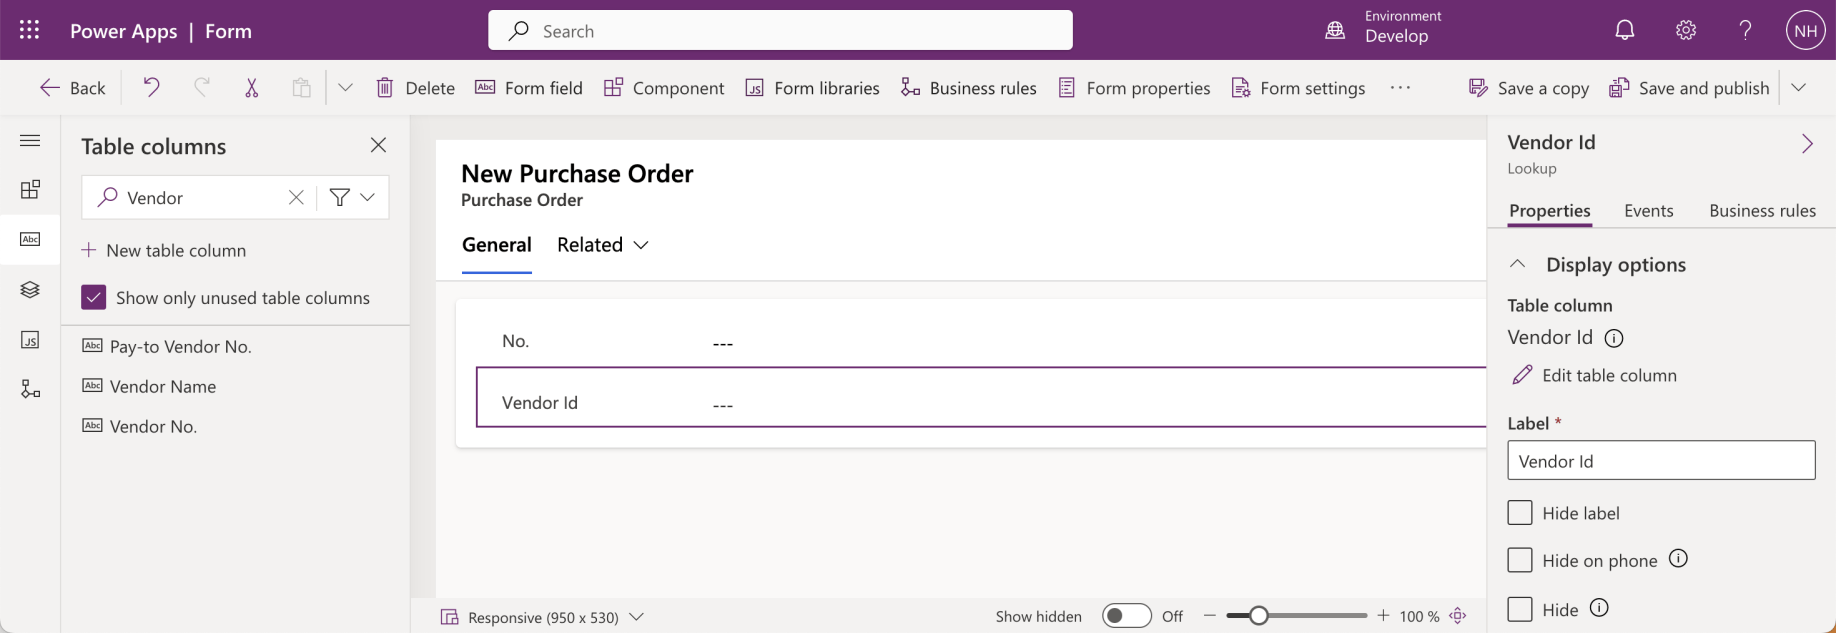Click the global Search box
Screen dimensions: 1836x633
[780, 30]
